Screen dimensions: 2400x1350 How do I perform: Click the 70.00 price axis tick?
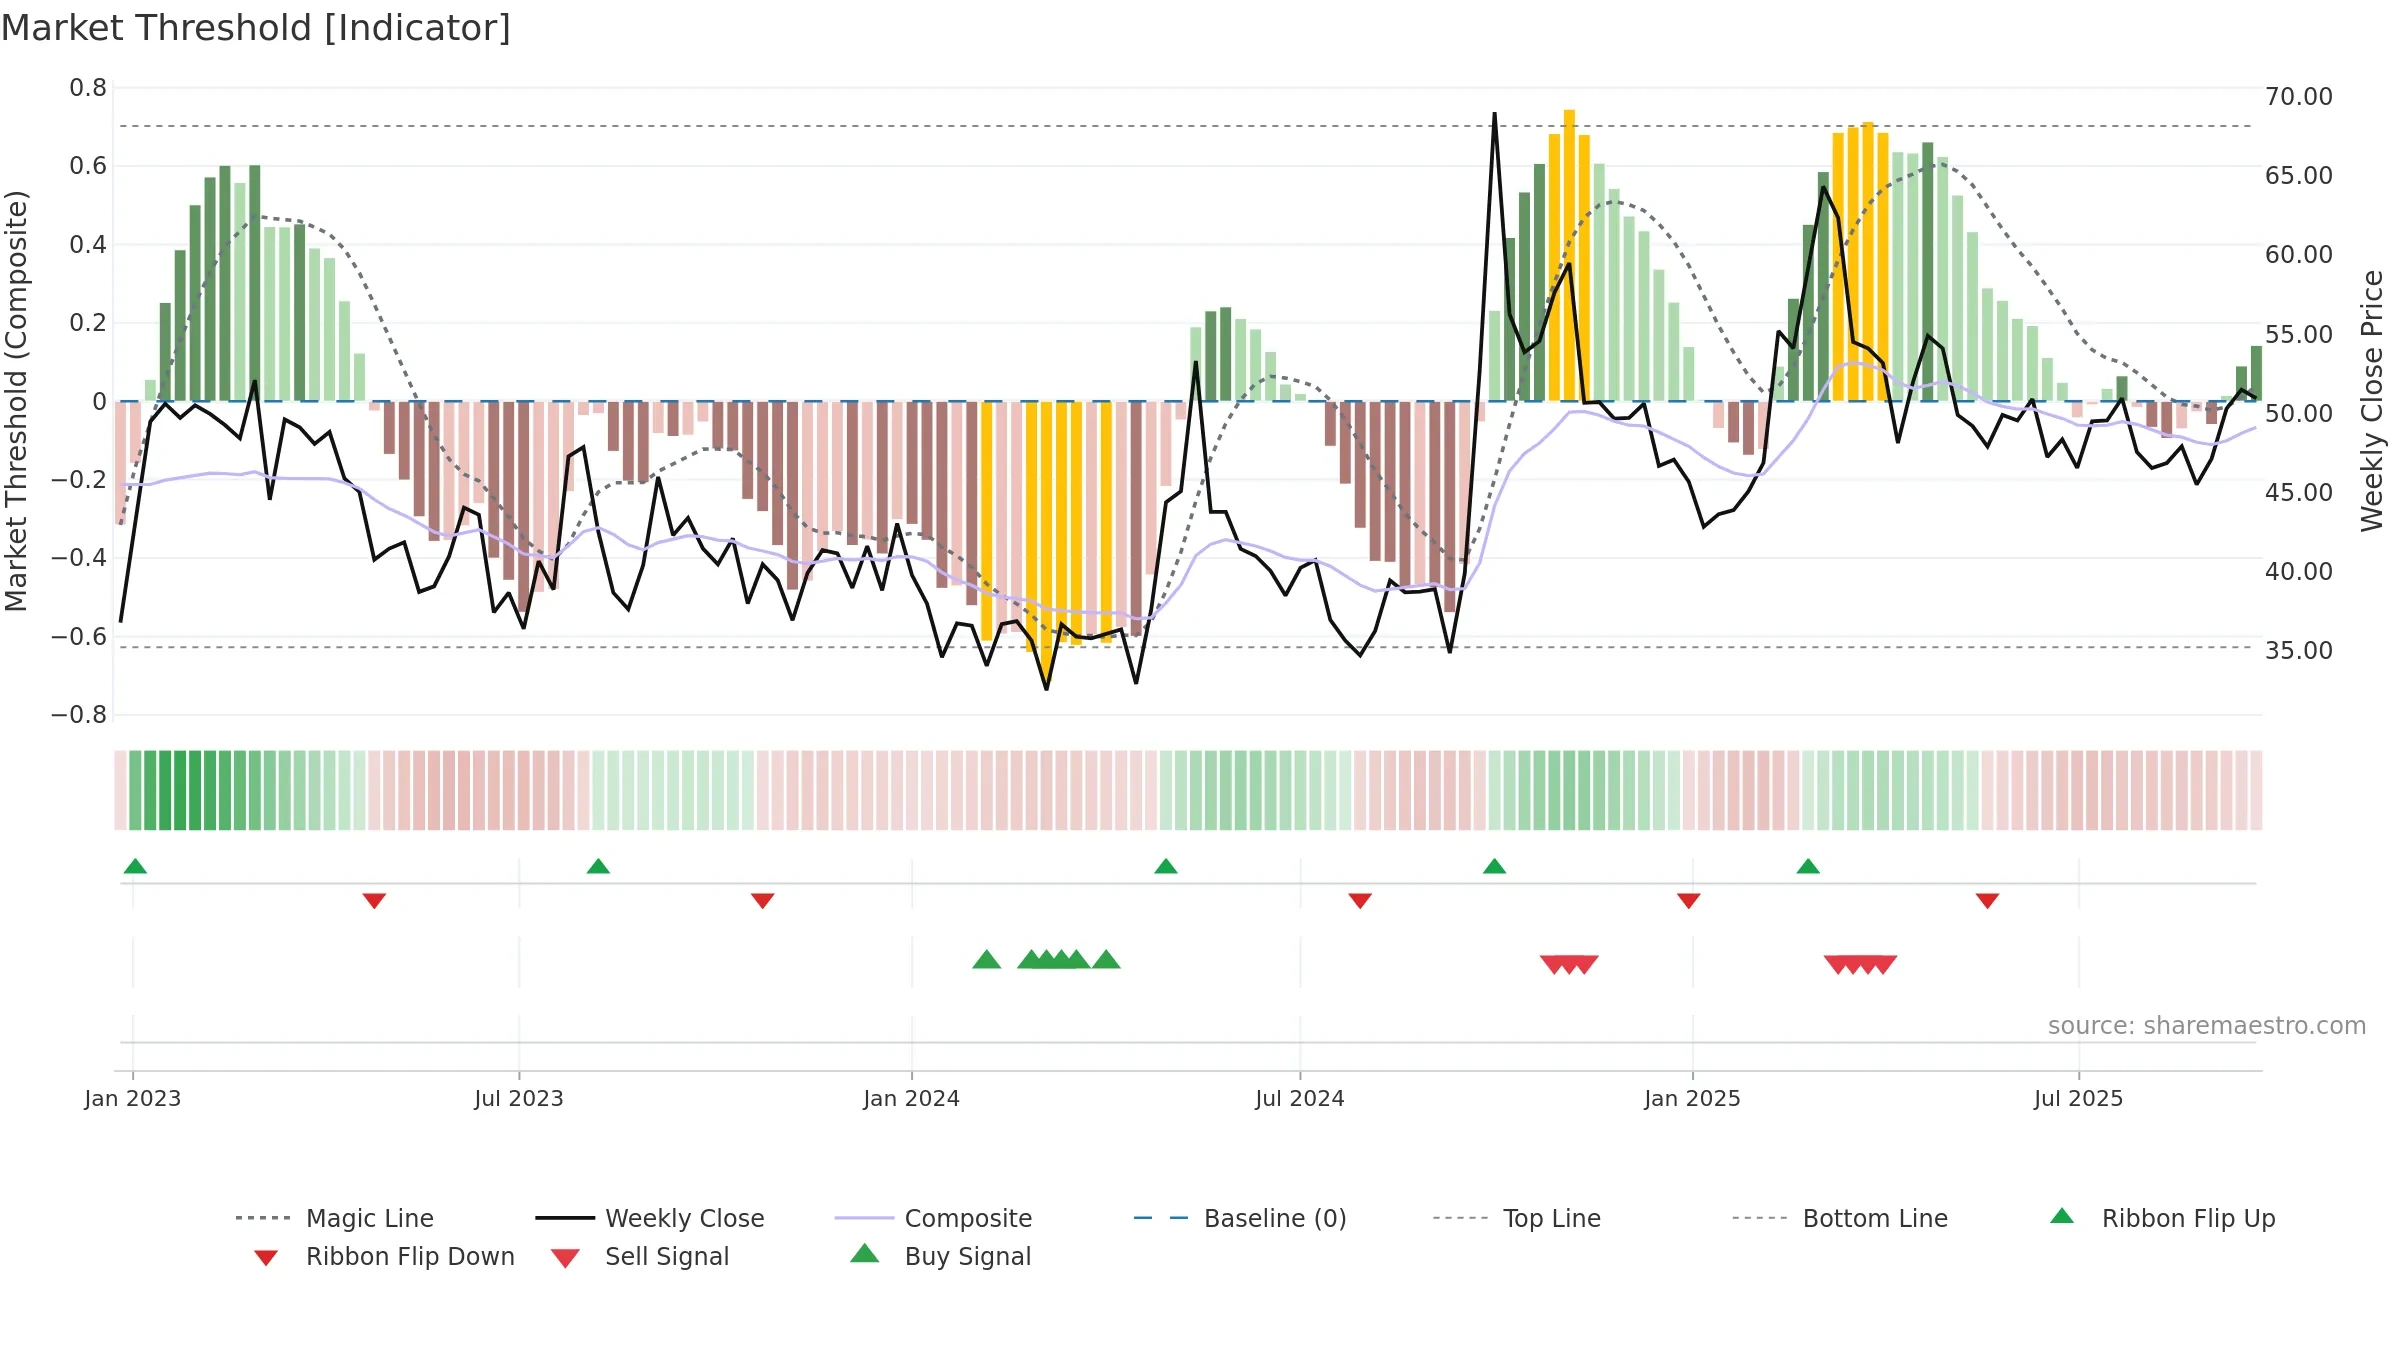(2299, 97)
